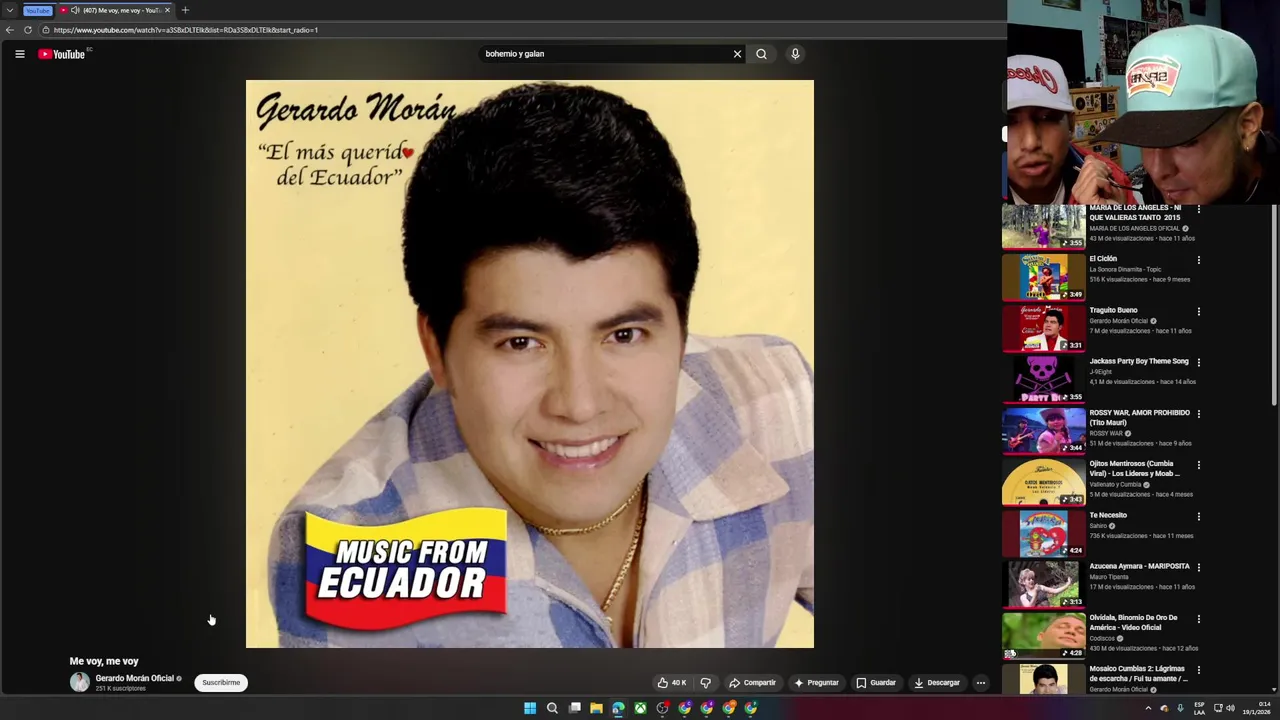The width and height of the screenshot is (1280, 720).
Task: Click 'Vallenato y Cumbia' channel name
Action: pyautogui.click(x=1115, y=484)
